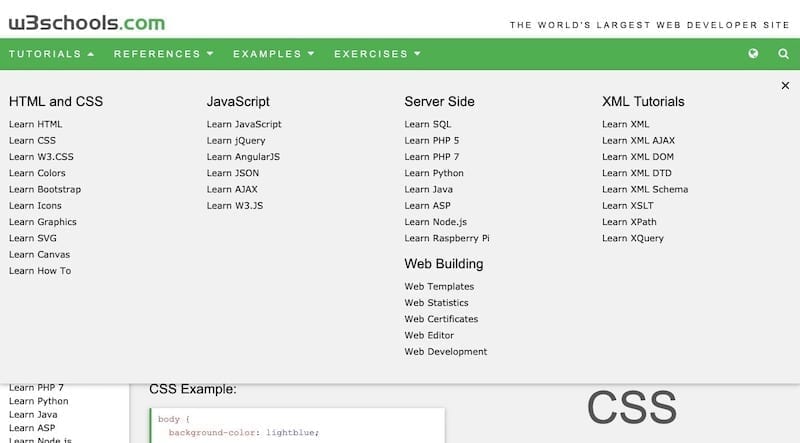Click the 'HTML and CSS' column heading
800x443 pixels.
tap(56, 102)
